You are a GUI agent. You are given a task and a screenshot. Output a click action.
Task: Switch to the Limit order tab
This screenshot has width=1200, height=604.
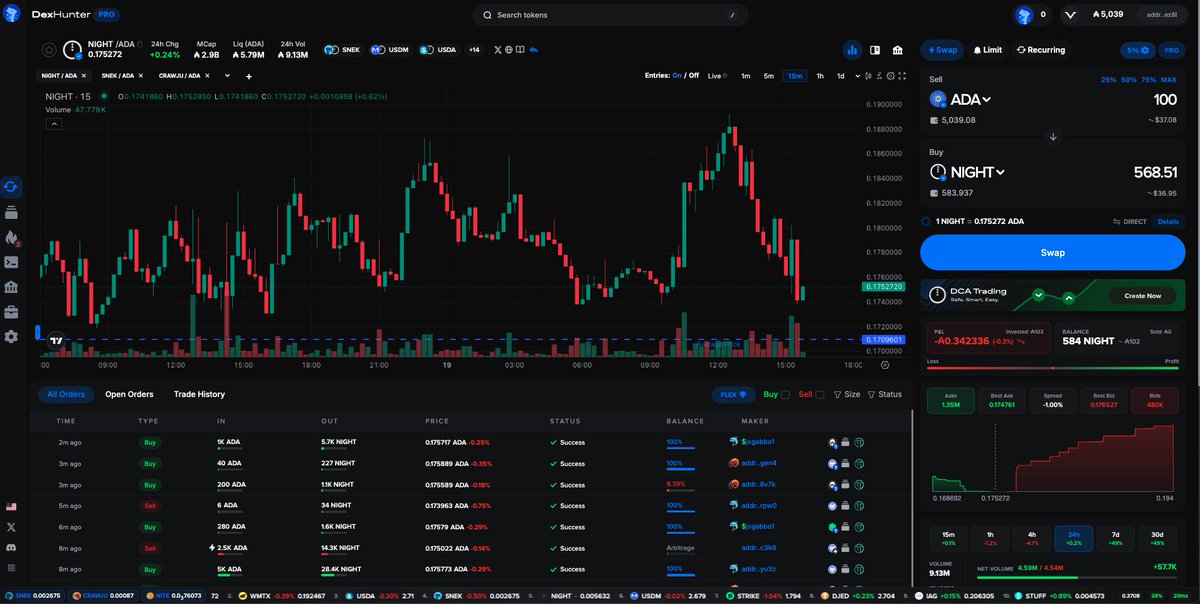(987, 50)
